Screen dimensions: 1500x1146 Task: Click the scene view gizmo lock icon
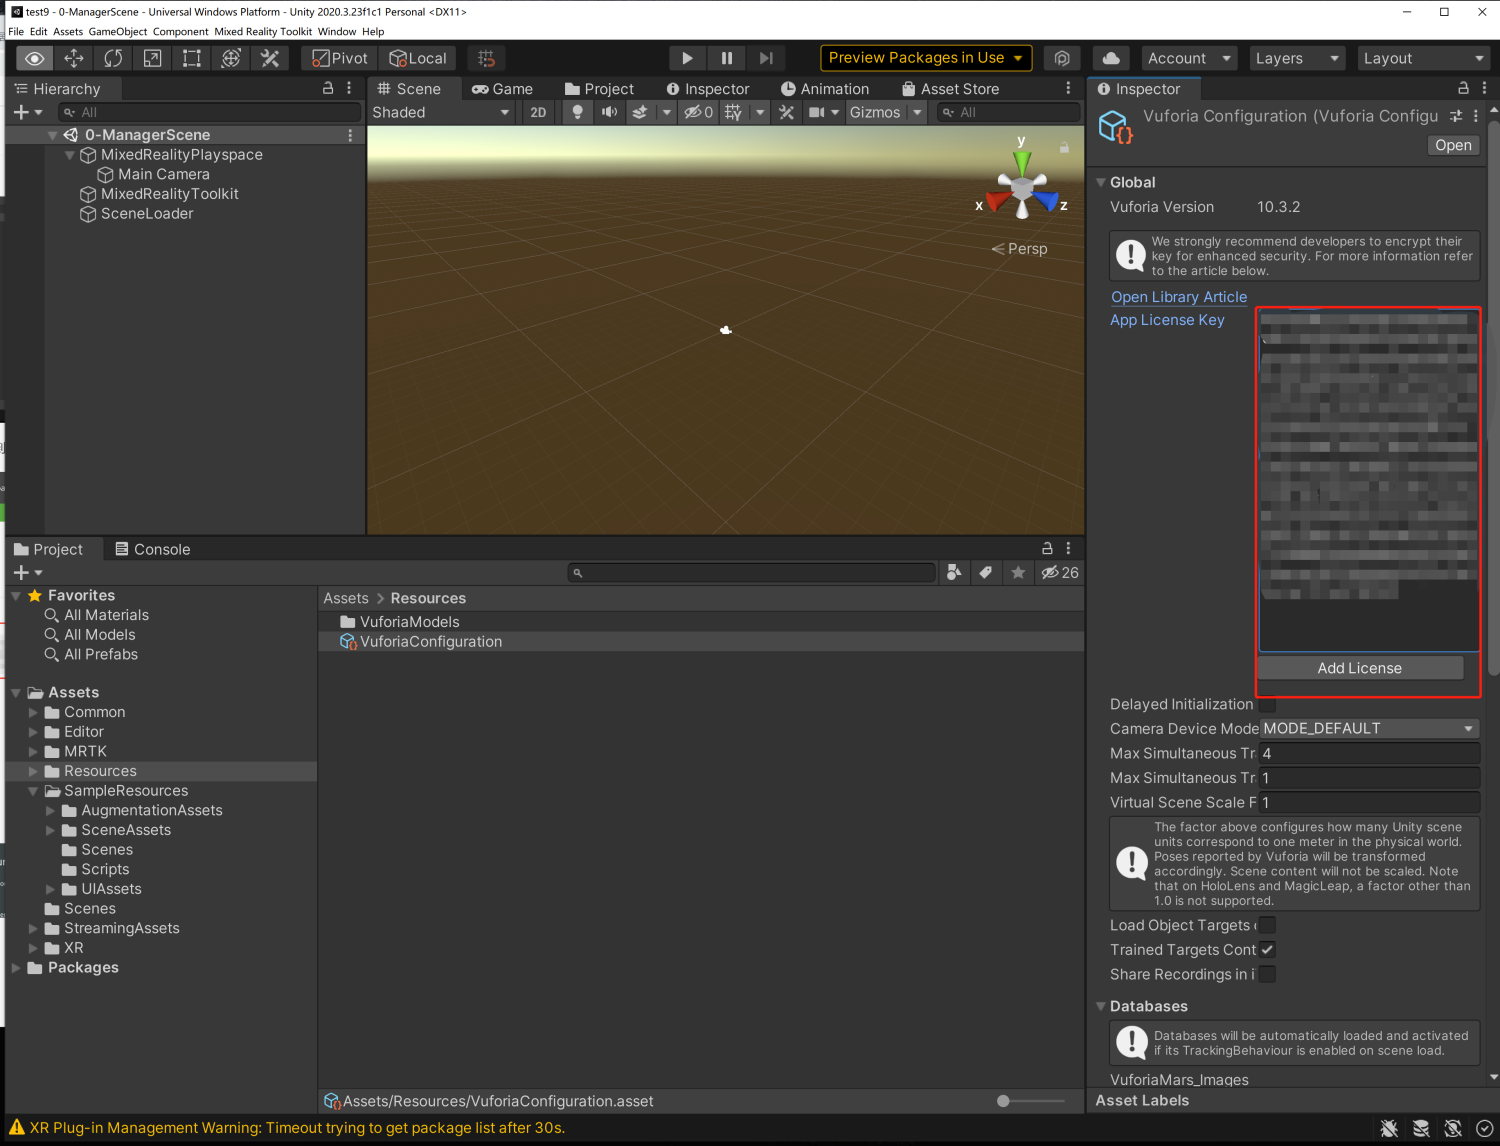tap(1064, 147)
